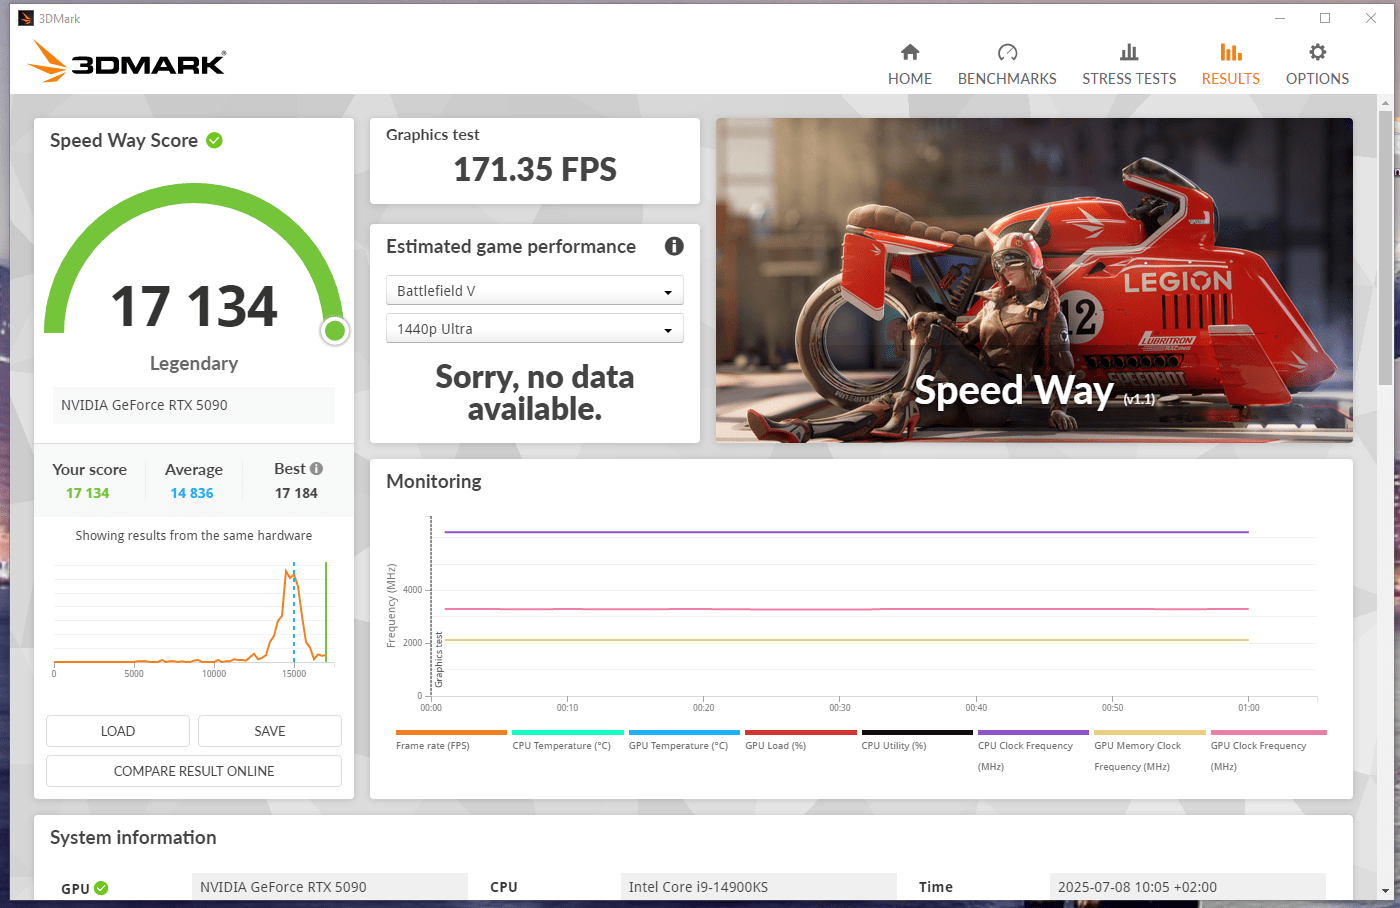Toggle the GPU Clock Frequency legend entry
The width and height of the screenshot is (1400, 908).
1268,751
